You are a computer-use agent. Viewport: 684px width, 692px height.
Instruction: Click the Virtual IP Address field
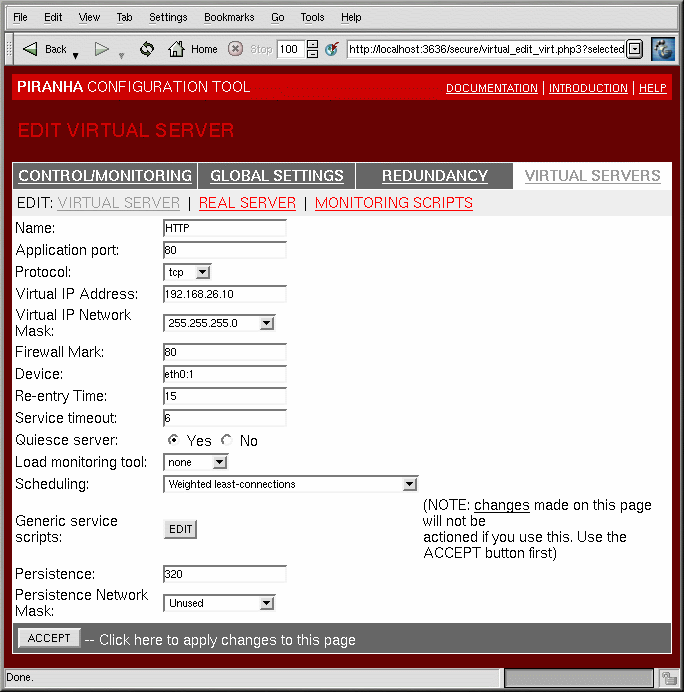click(x=225, y=294)
